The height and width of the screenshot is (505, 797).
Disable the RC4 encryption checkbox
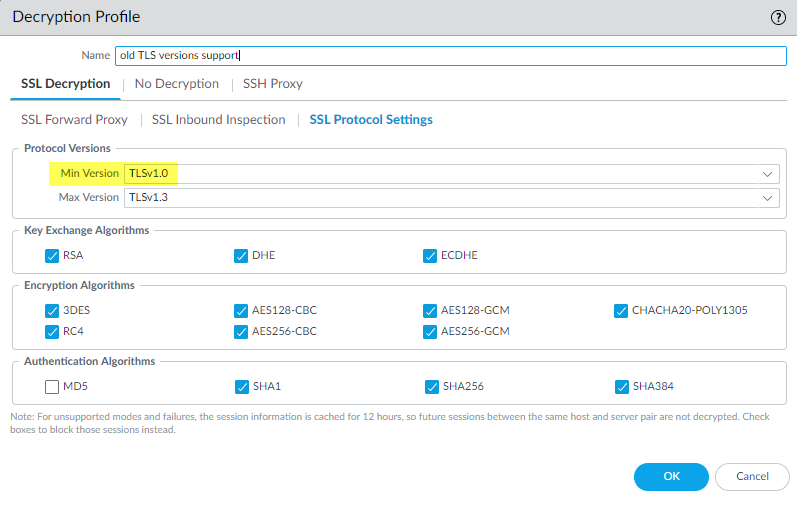pos(53,331)
